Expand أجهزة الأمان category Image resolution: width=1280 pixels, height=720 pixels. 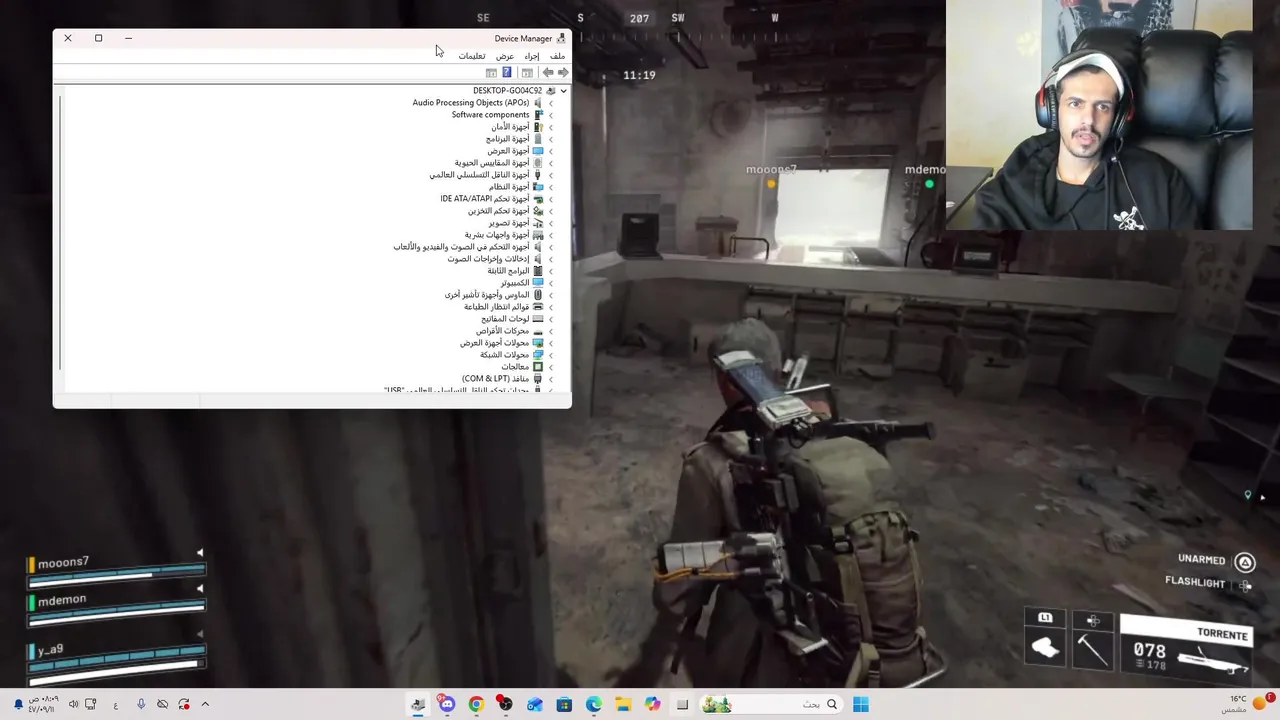[551, 127]
